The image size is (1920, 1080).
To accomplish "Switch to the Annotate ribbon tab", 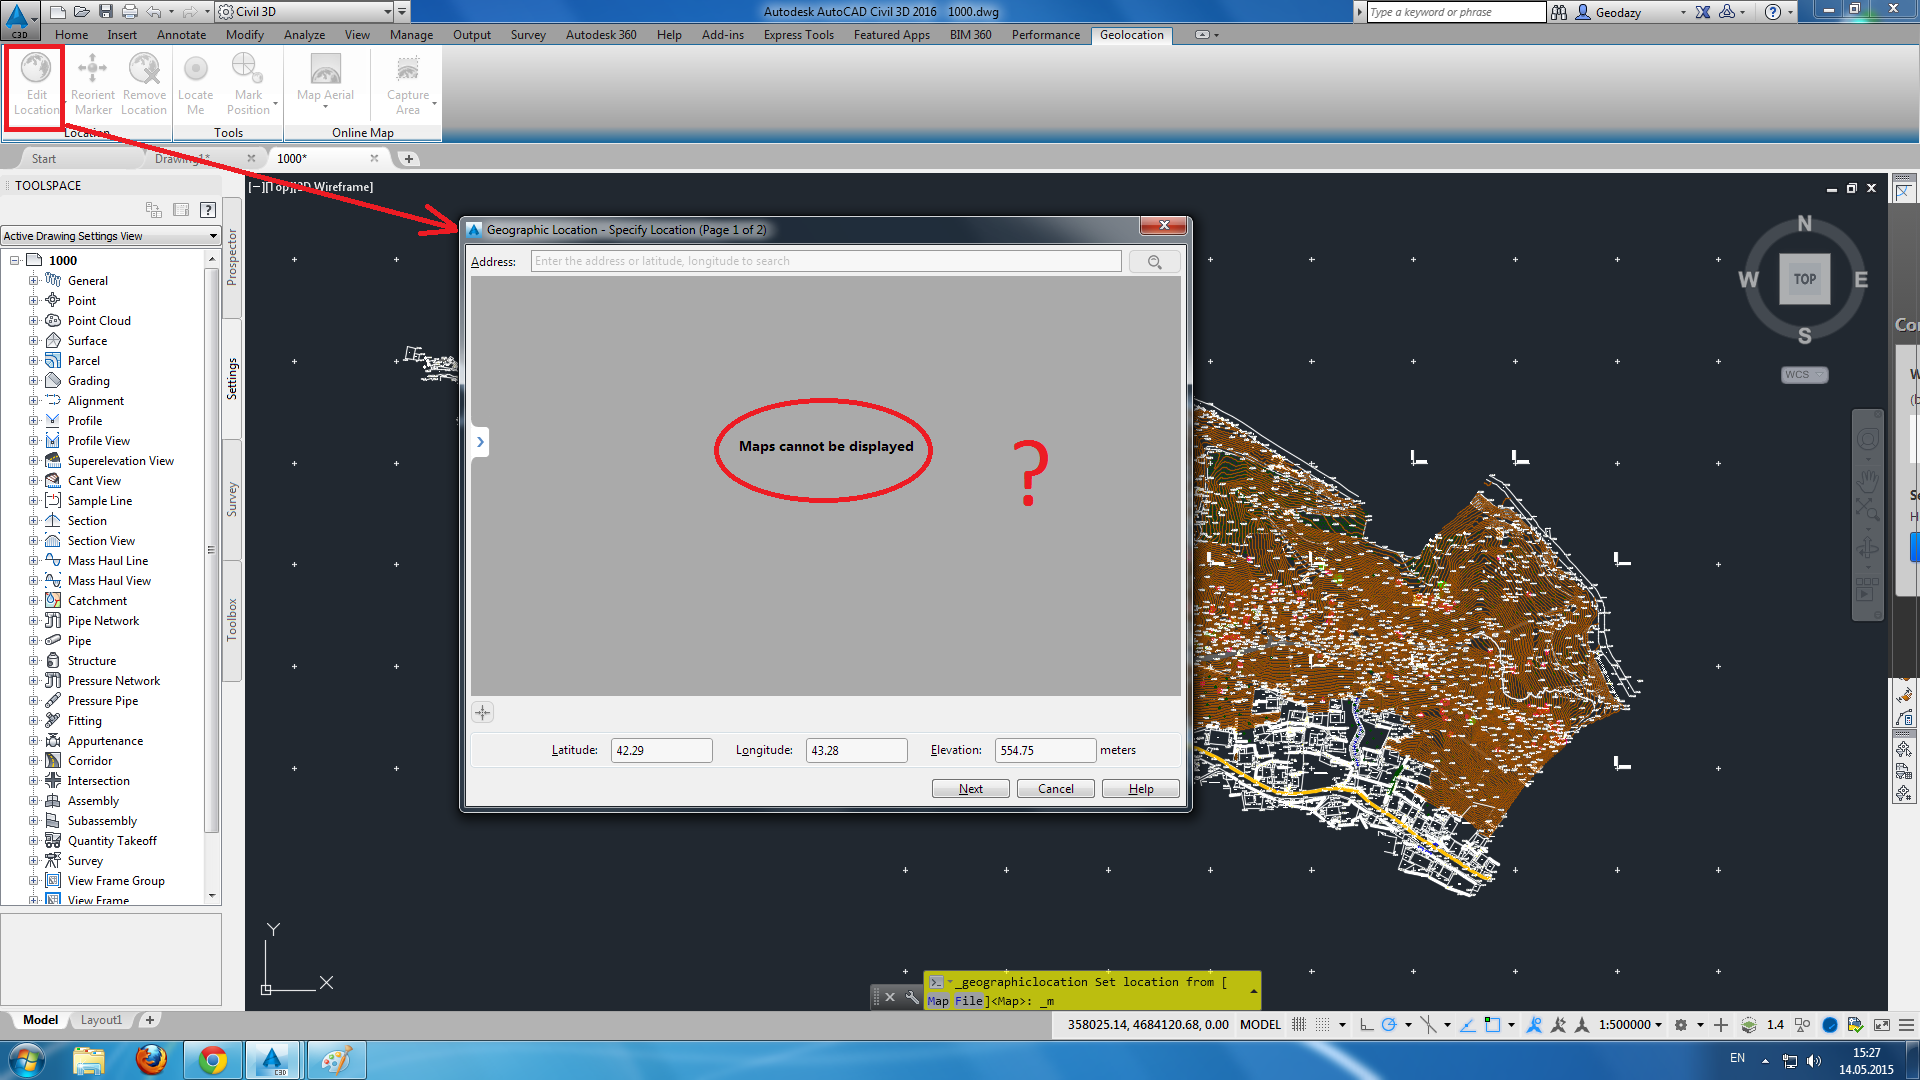I will click(x=181, y=35).
